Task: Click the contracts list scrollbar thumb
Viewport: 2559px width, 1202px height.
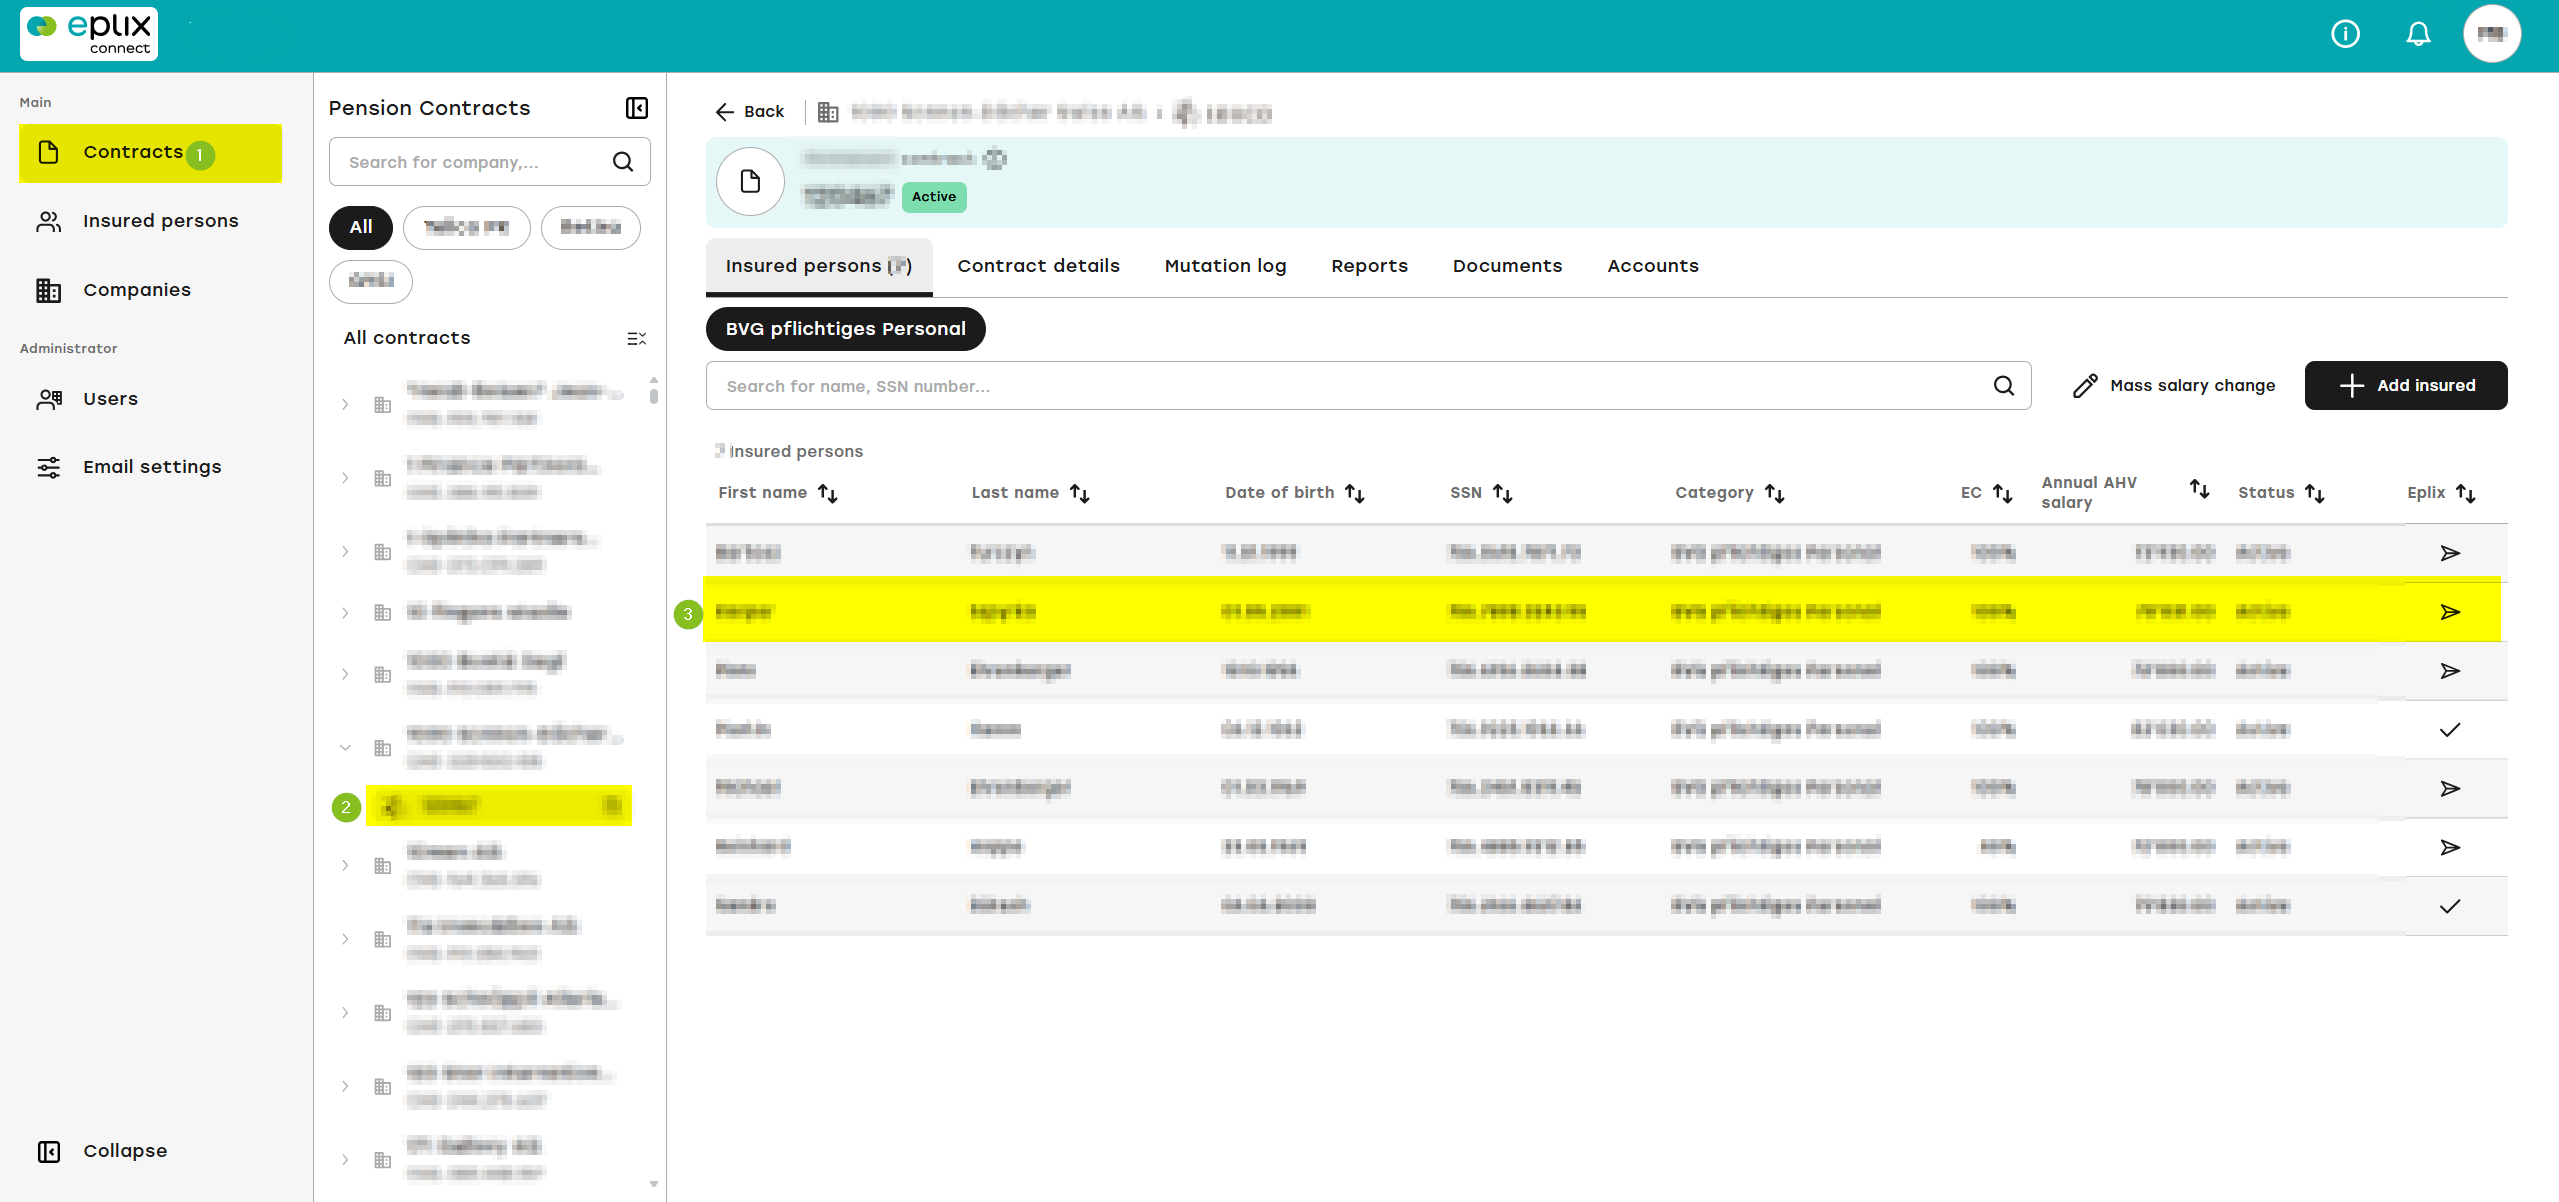Action: pos(653,395)
